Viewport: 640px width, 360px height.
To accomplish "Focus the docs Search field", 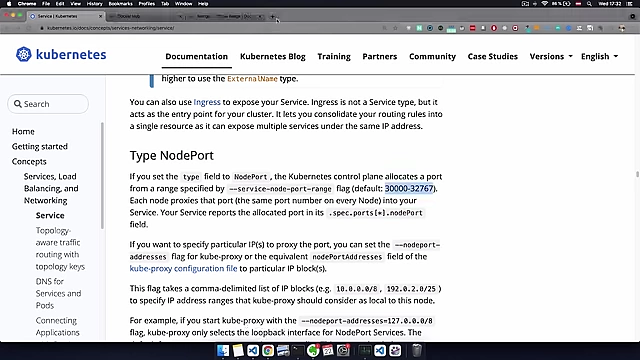I will pos(48,104).
